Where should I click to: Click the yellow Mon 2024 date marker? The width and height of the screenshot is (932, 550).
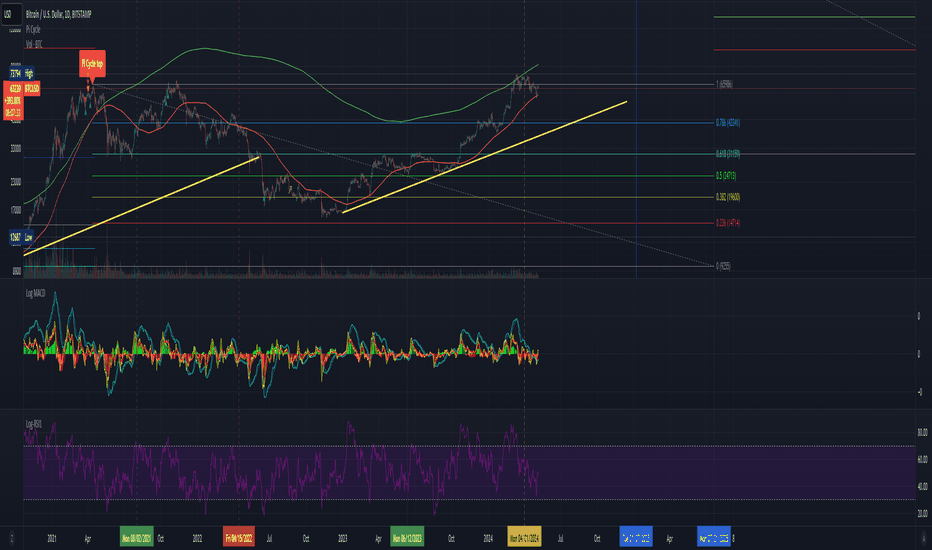(x=524, y=539)
